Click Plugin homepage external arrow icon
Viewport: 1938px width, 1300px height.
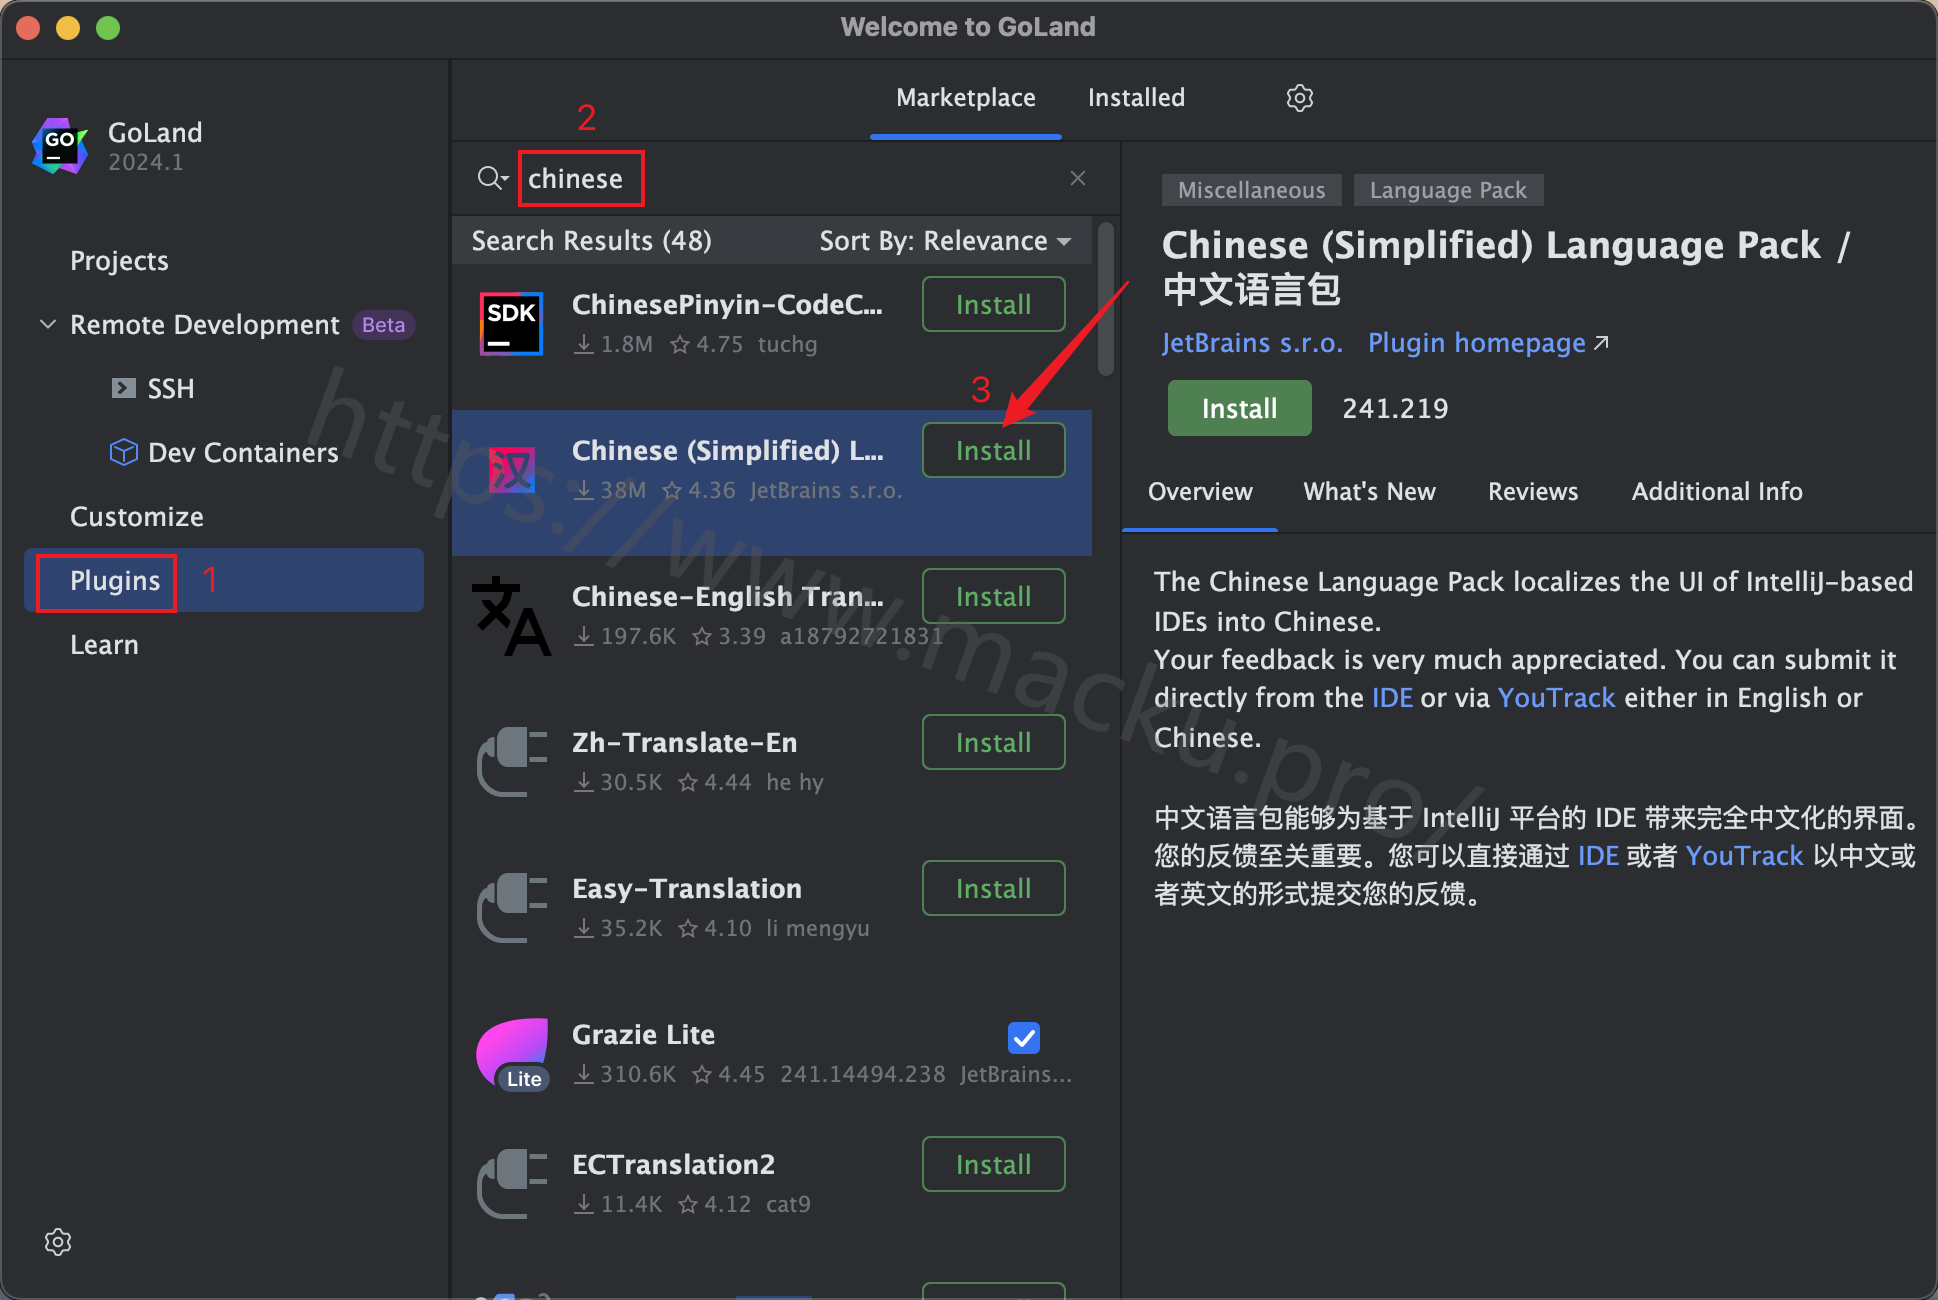click(x=1601, y=343)
